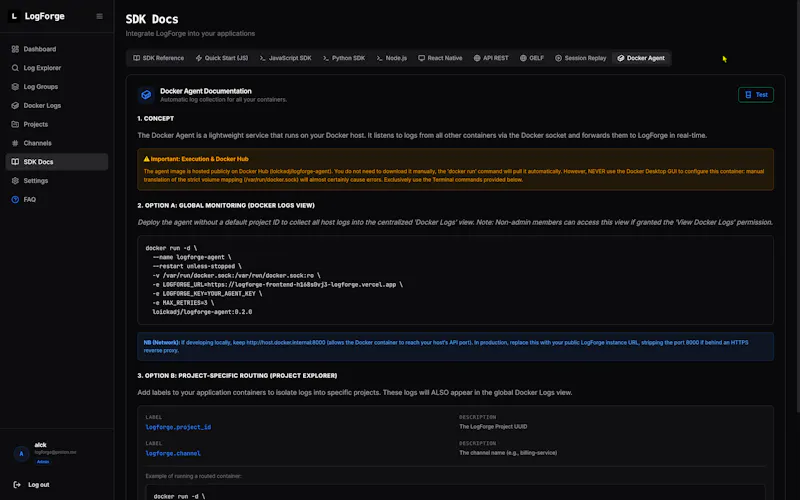Navigate to Docker Logs
This screenshot has height=500, width=800.
(57, 106)
